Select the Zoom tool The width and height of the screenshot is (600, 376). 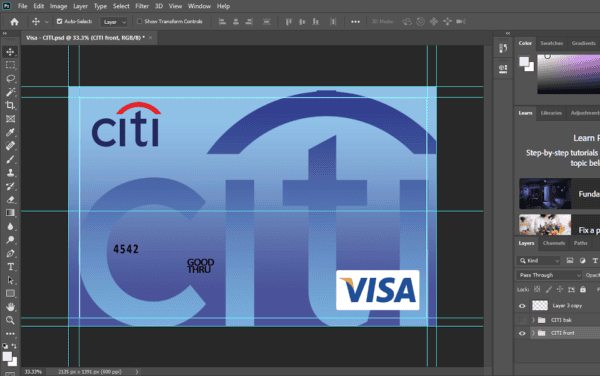(x=10, y=320)
